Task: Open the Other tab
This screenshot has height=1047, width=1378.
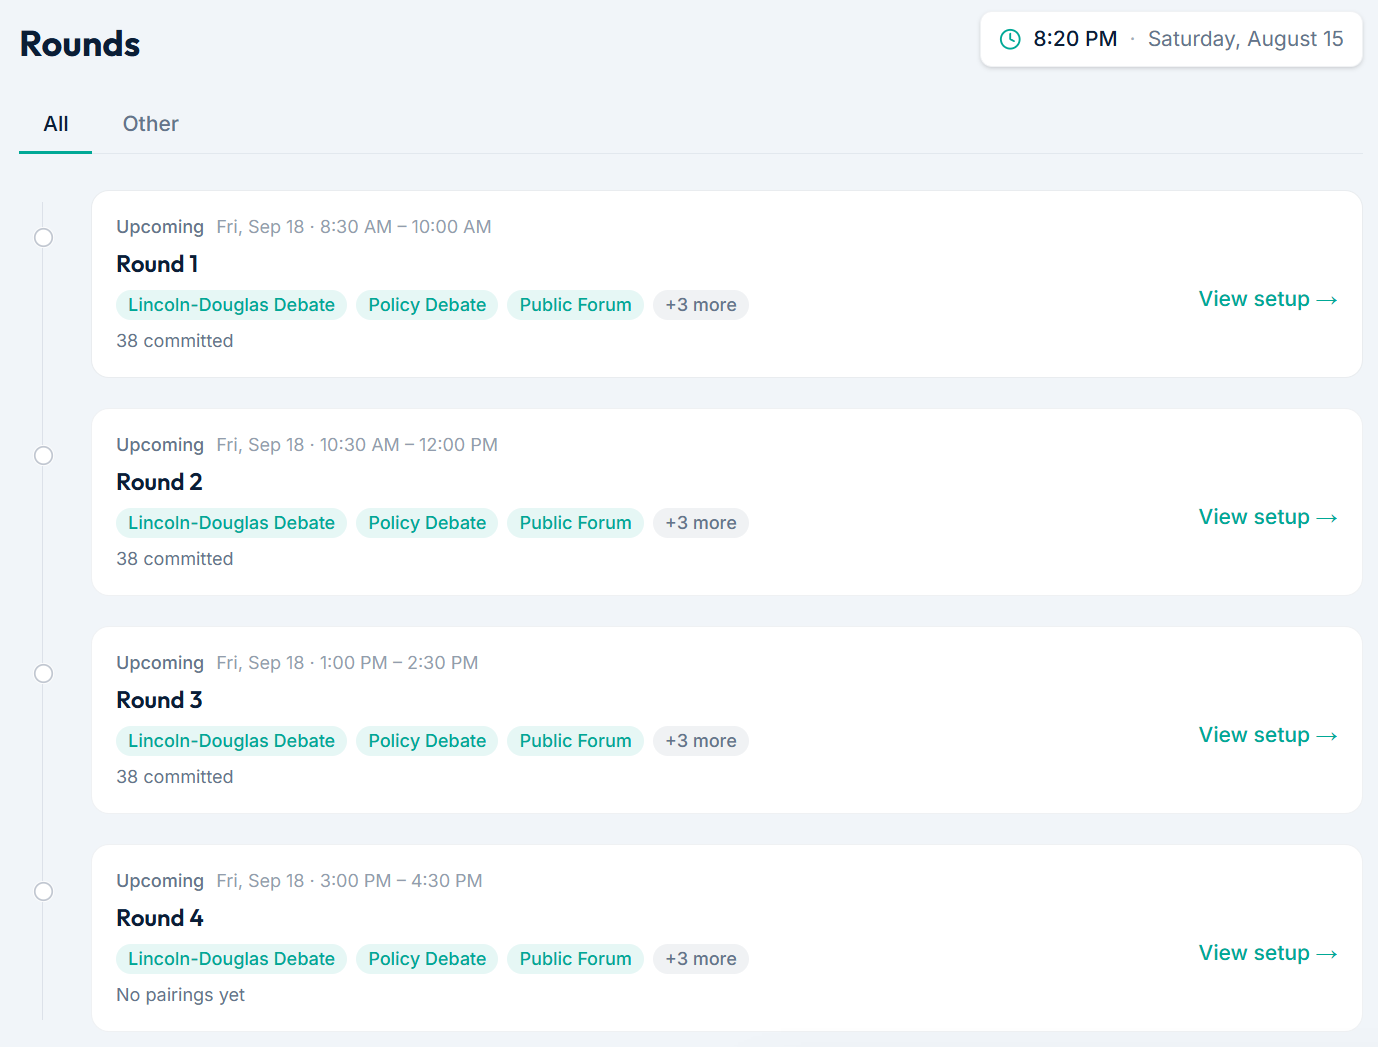Action: (151, 124)
